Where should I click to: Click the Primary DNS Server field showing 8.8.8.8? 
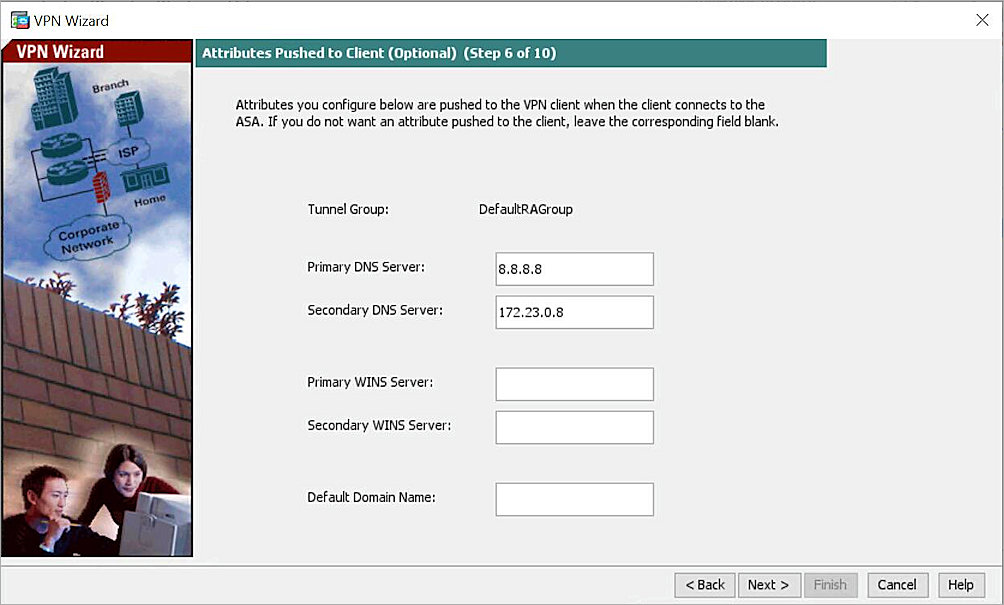[573, 268]
